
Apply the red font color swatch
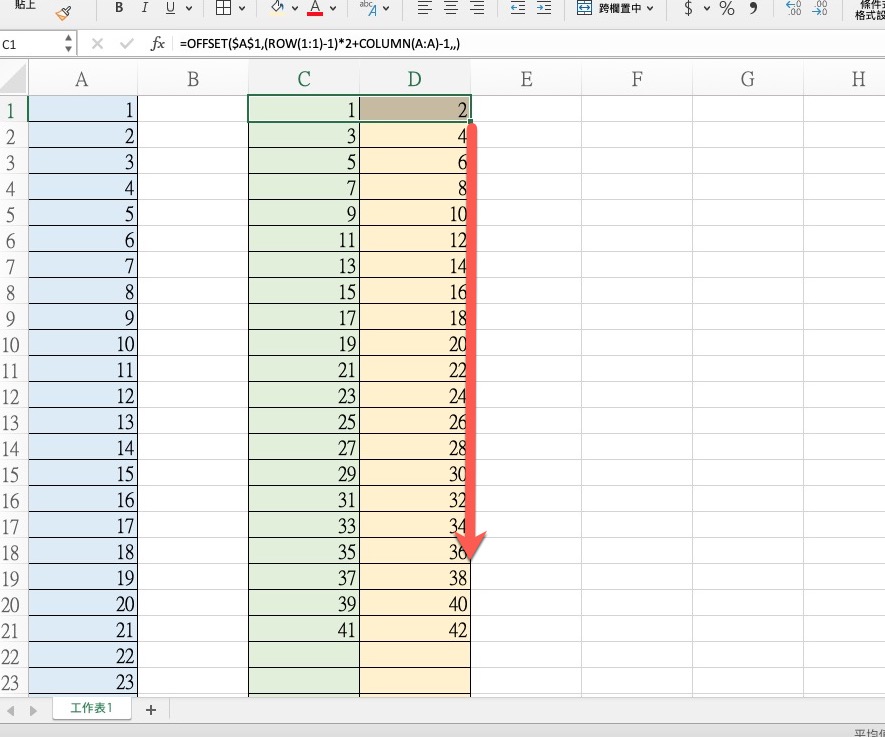(x=316, y=9)
